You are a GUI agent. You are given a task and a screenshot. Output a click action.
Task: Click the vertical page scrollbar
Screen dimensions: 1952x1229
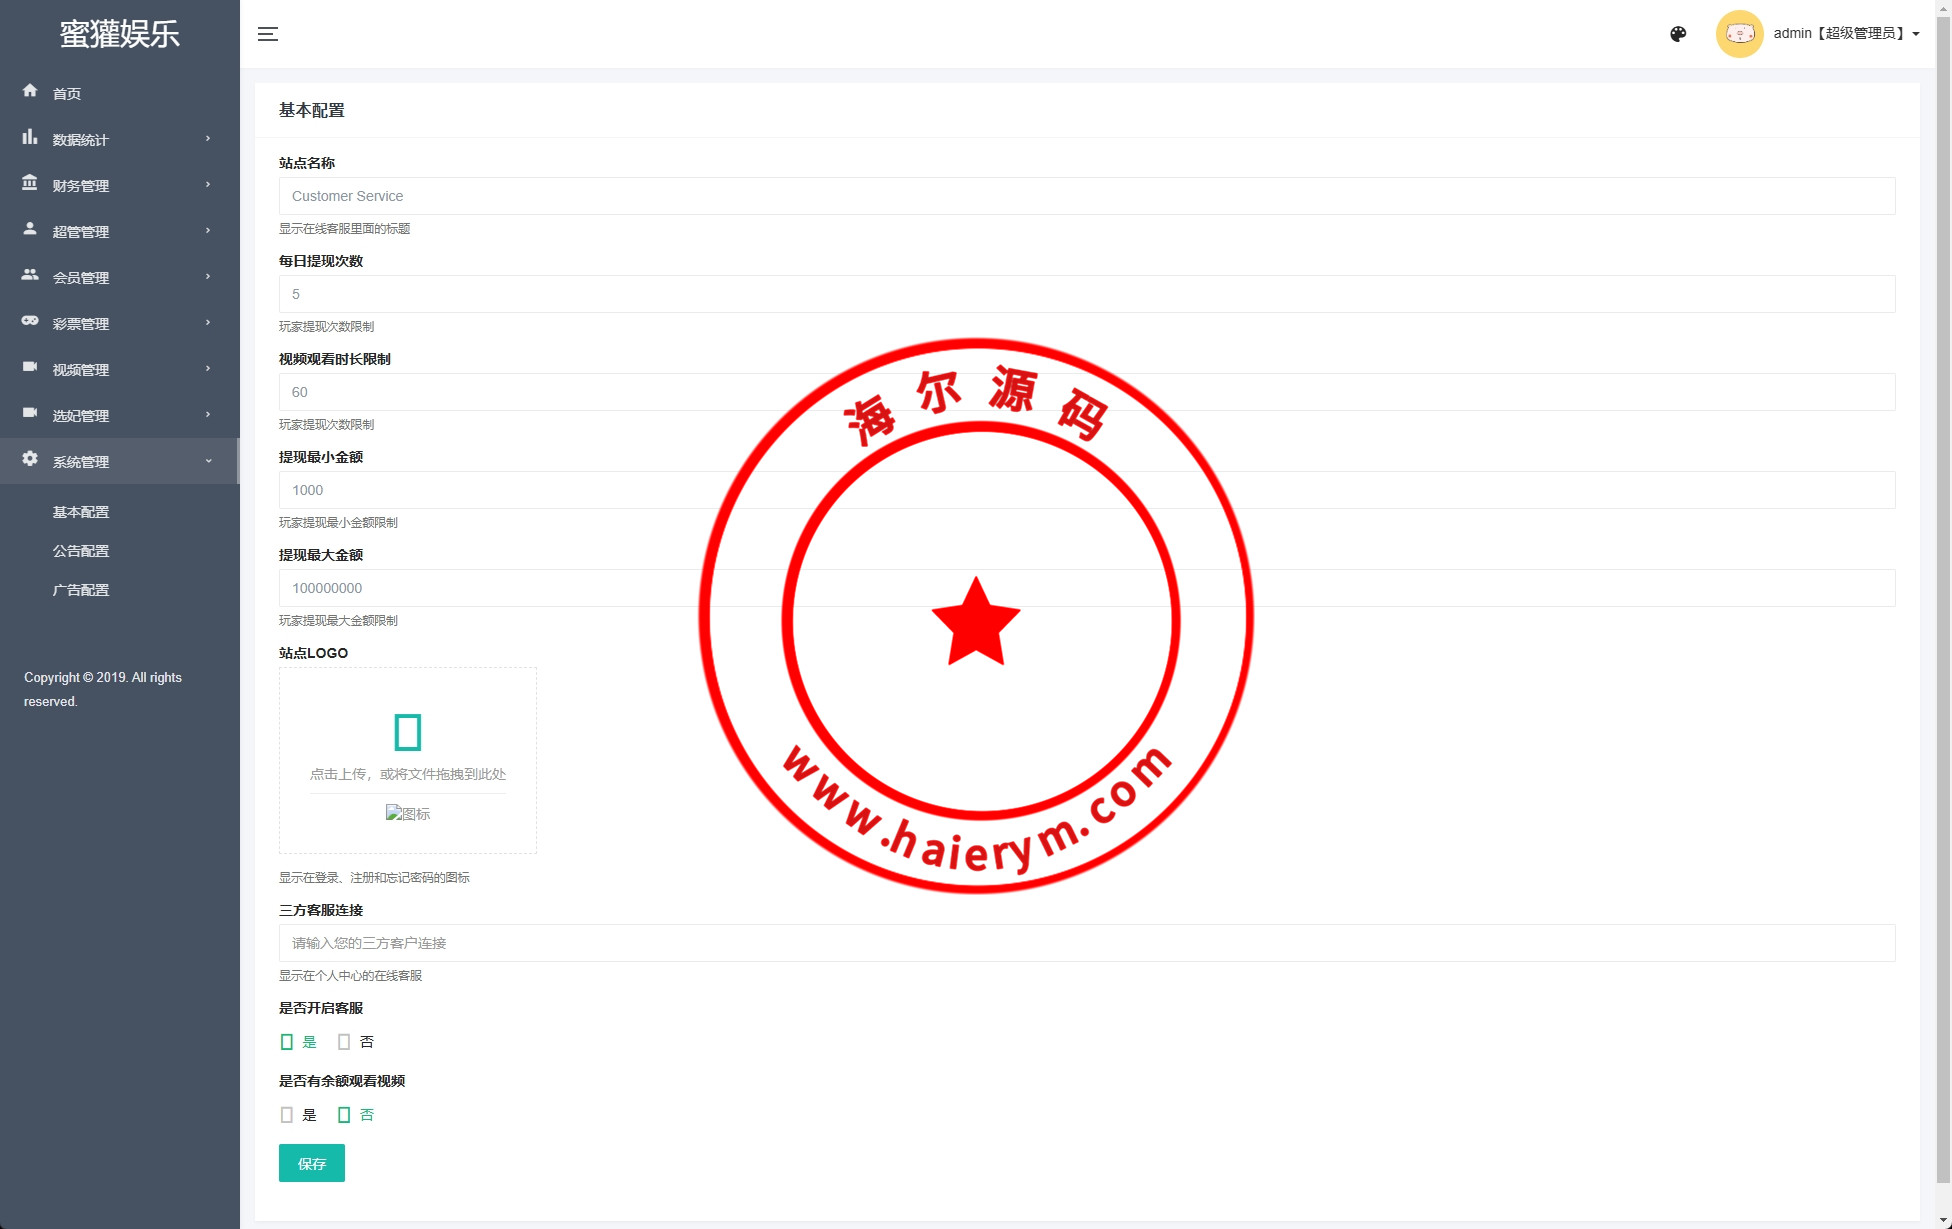click(1943, 600)
